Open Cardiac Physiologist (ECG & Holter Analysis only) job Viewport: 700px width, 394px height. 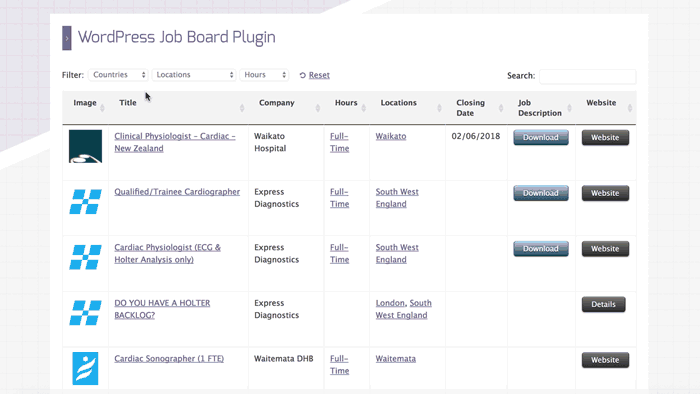click(167, 253)
